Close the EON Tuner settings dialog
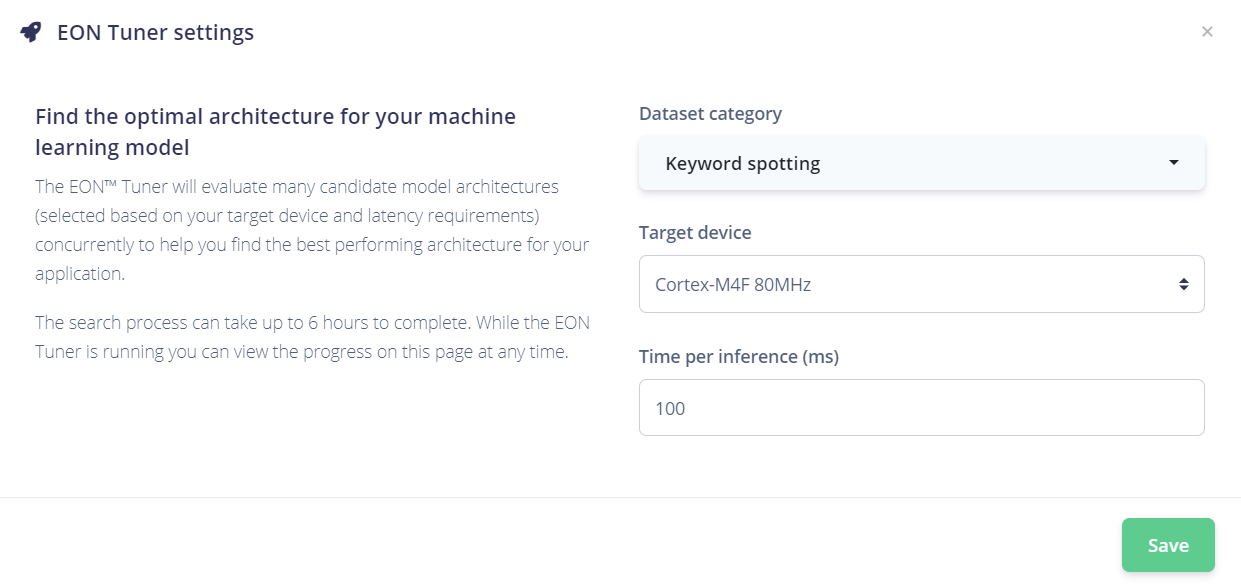This screenshot has width=1241, height=587. click(x=1207, y=32)
